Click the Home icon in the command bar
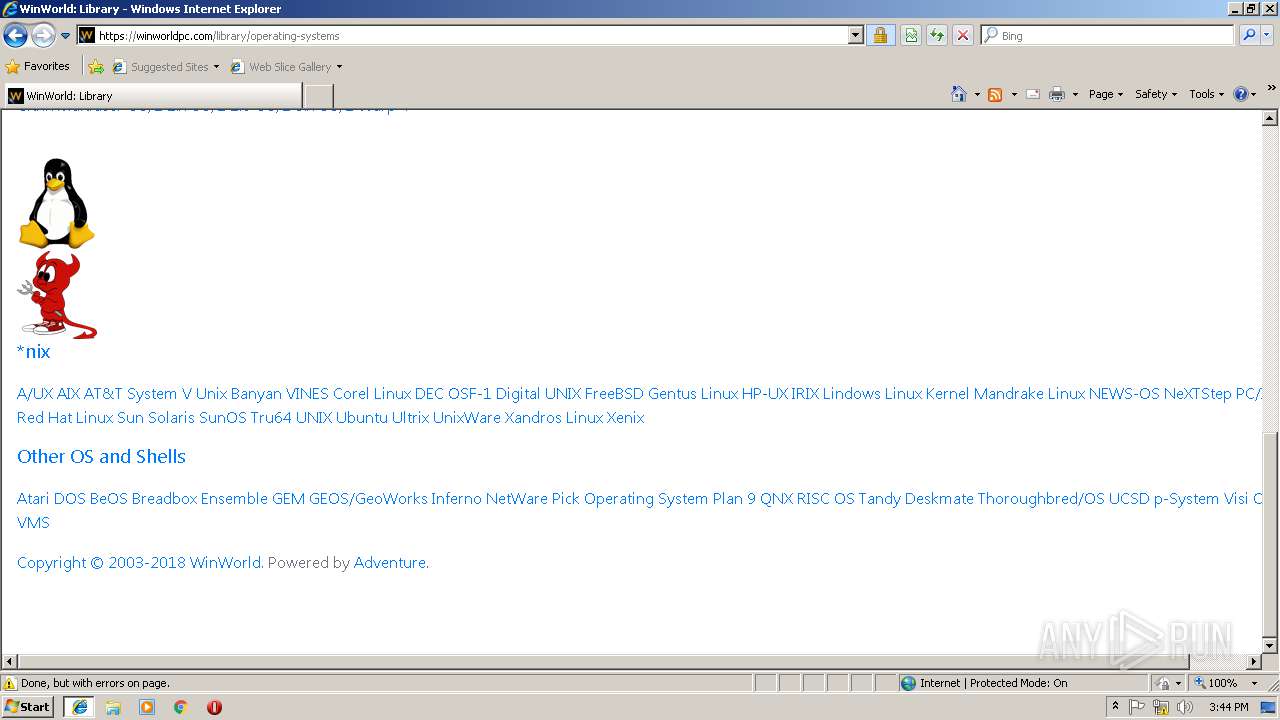This screenshot has height=720, width=1280. point(959,94)
